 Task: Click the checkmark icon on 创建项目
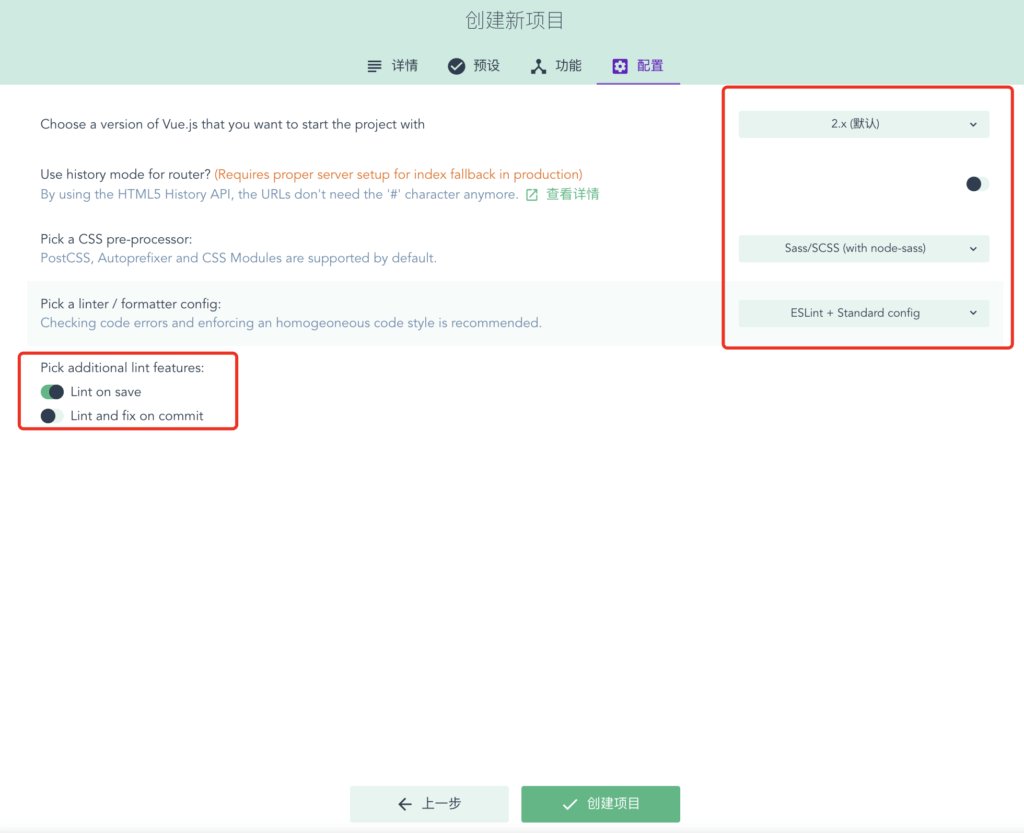[570, 804]
